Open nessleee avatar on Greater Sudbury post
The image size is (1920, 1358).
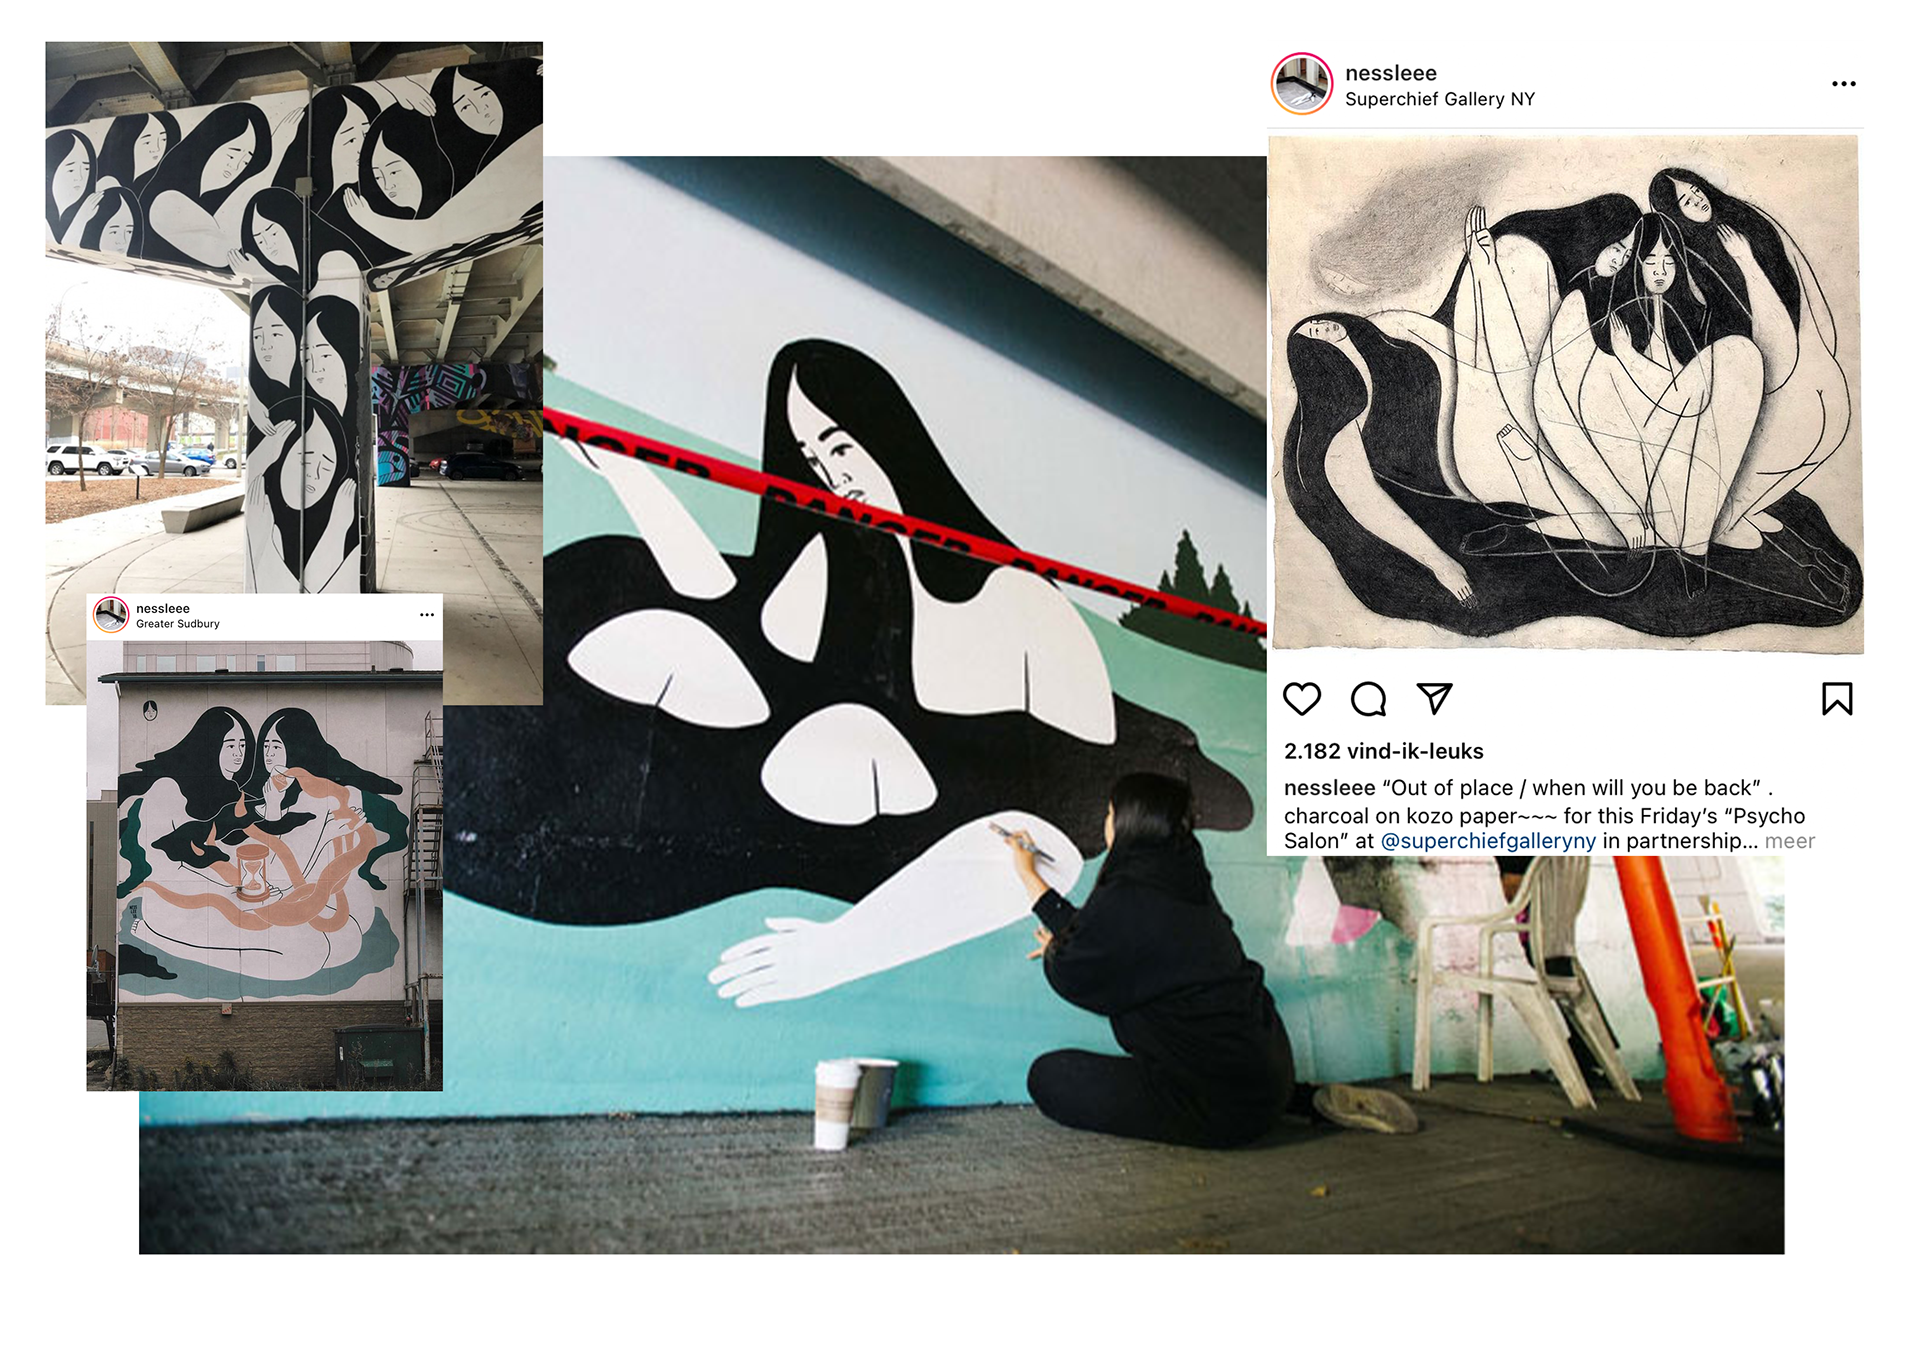click(x=111, y=615)
